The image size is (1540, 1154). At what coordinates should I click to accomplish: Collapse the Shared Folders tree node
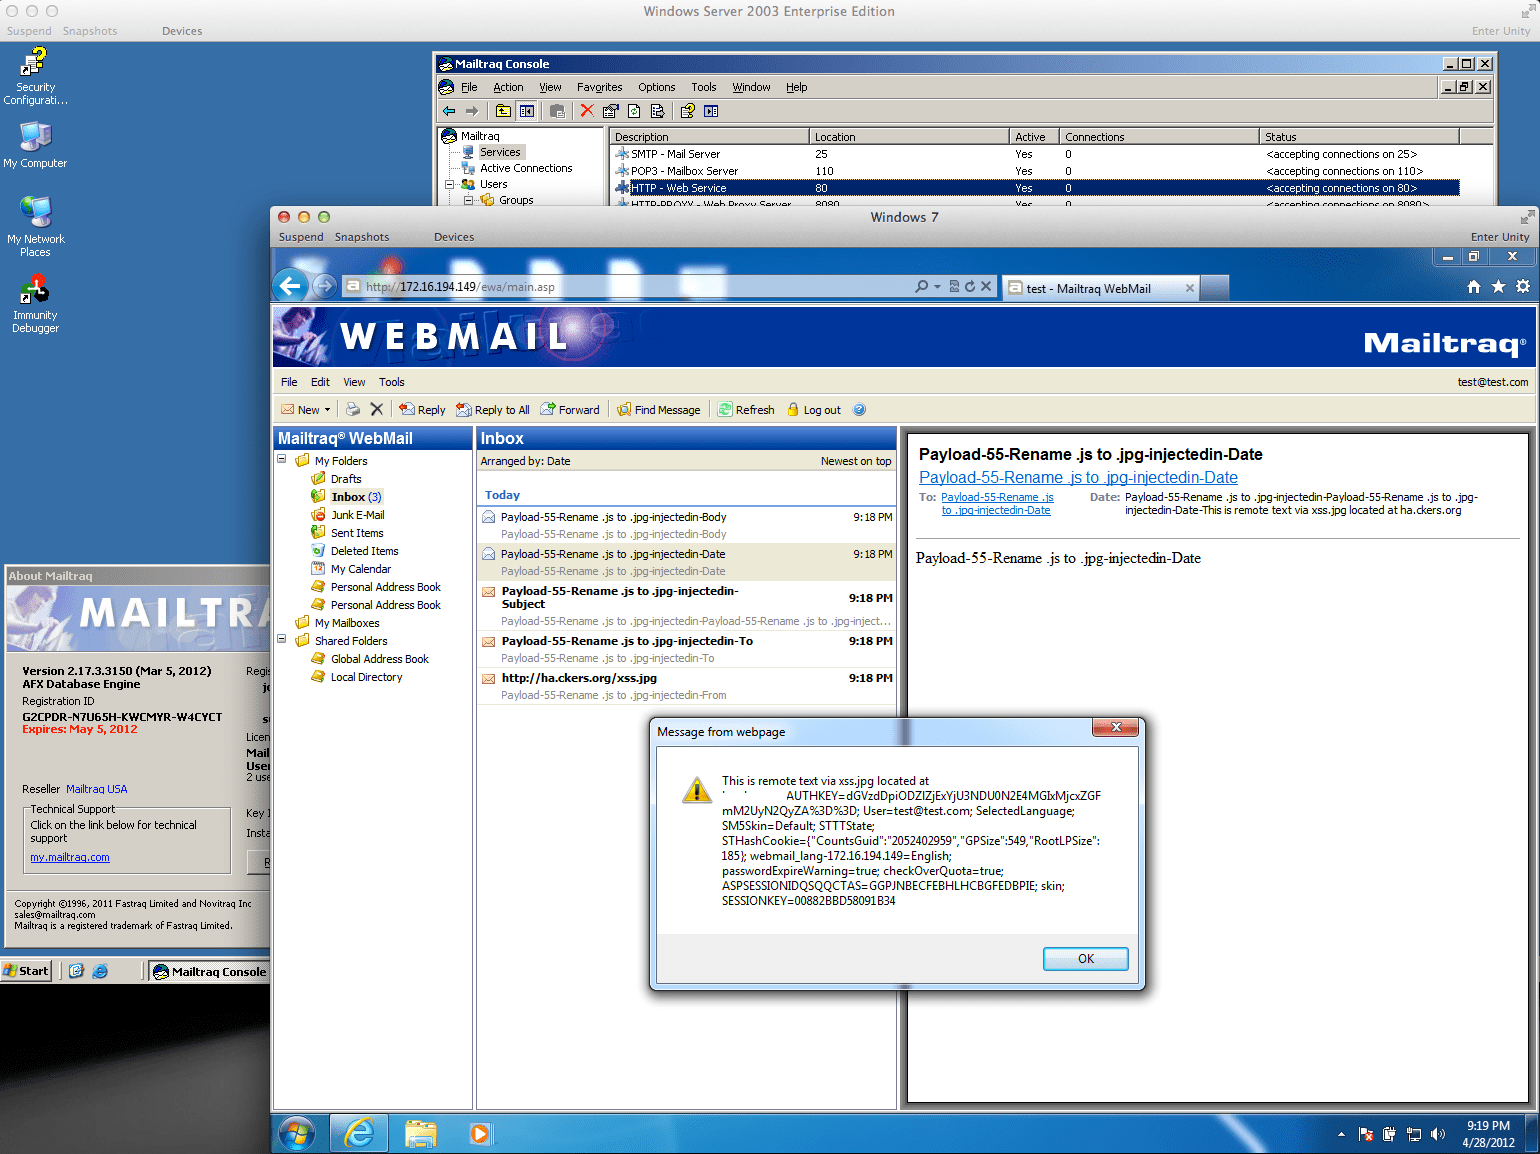(282, 640)
